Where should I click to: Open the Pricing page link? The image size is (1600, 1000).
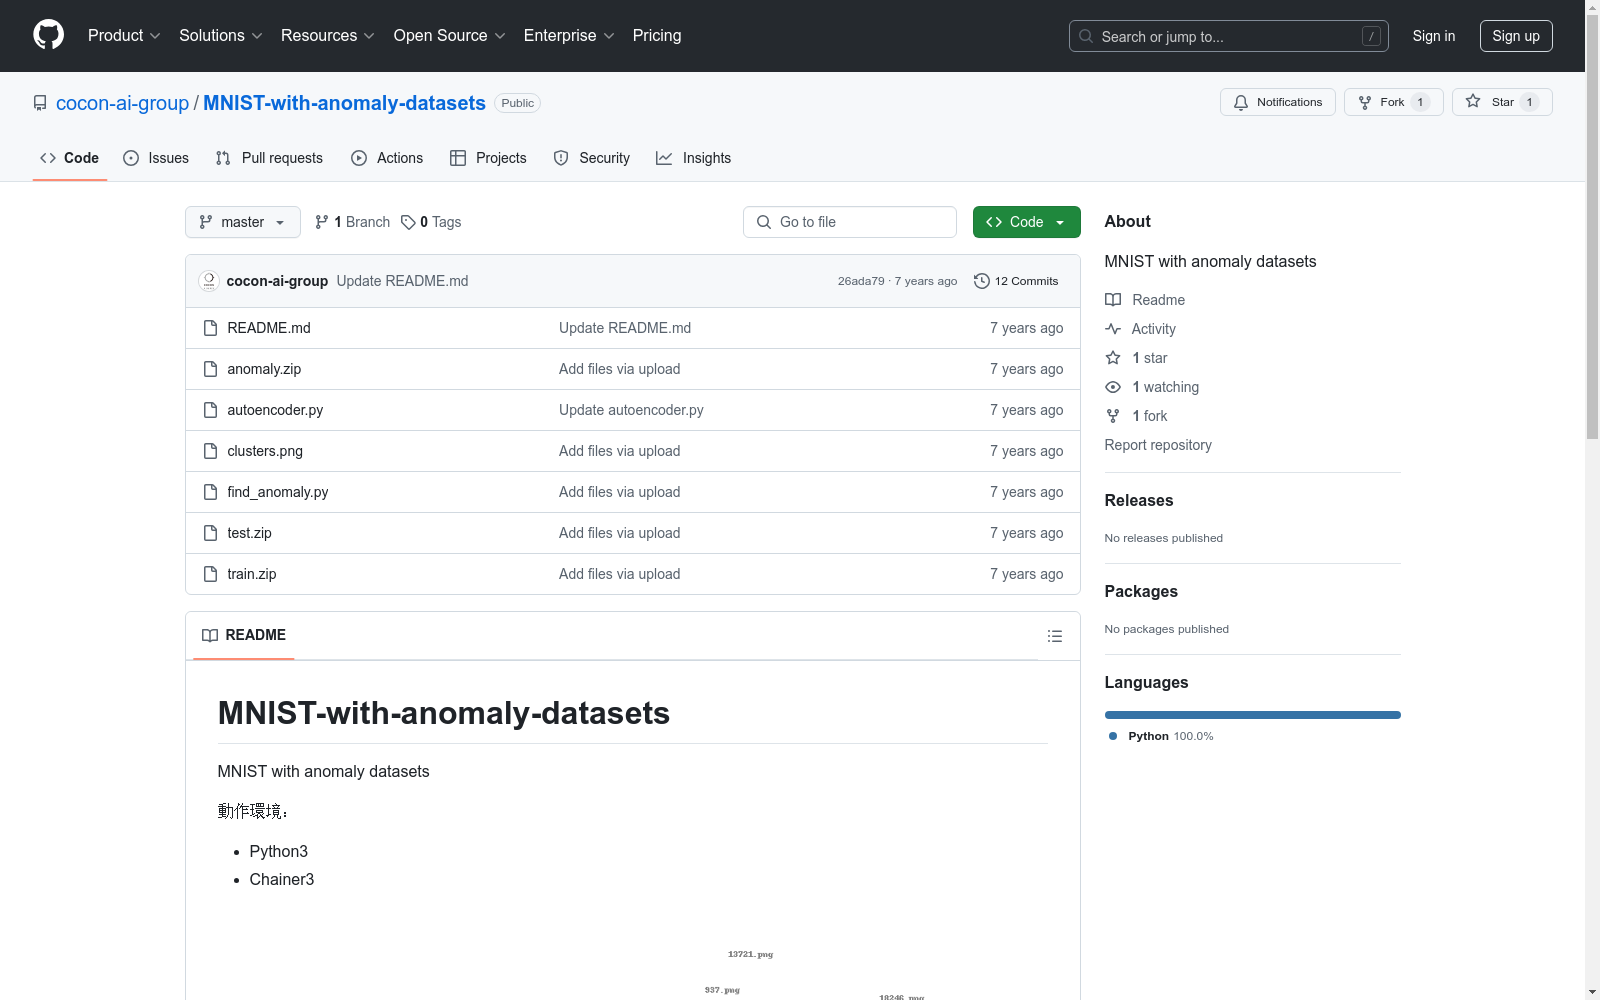coord(657,36)
